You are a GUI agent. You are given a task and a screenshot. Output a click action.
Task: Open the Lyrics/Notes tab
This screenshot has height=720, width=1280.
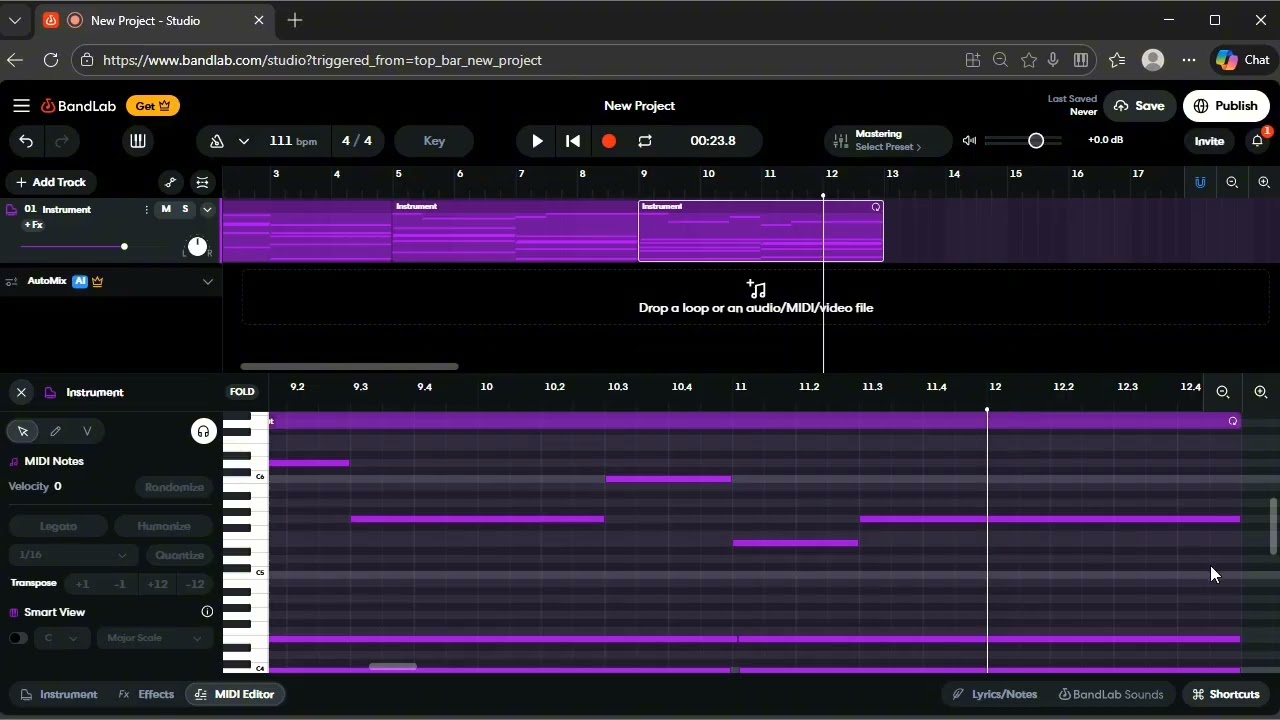click(995, 694)
